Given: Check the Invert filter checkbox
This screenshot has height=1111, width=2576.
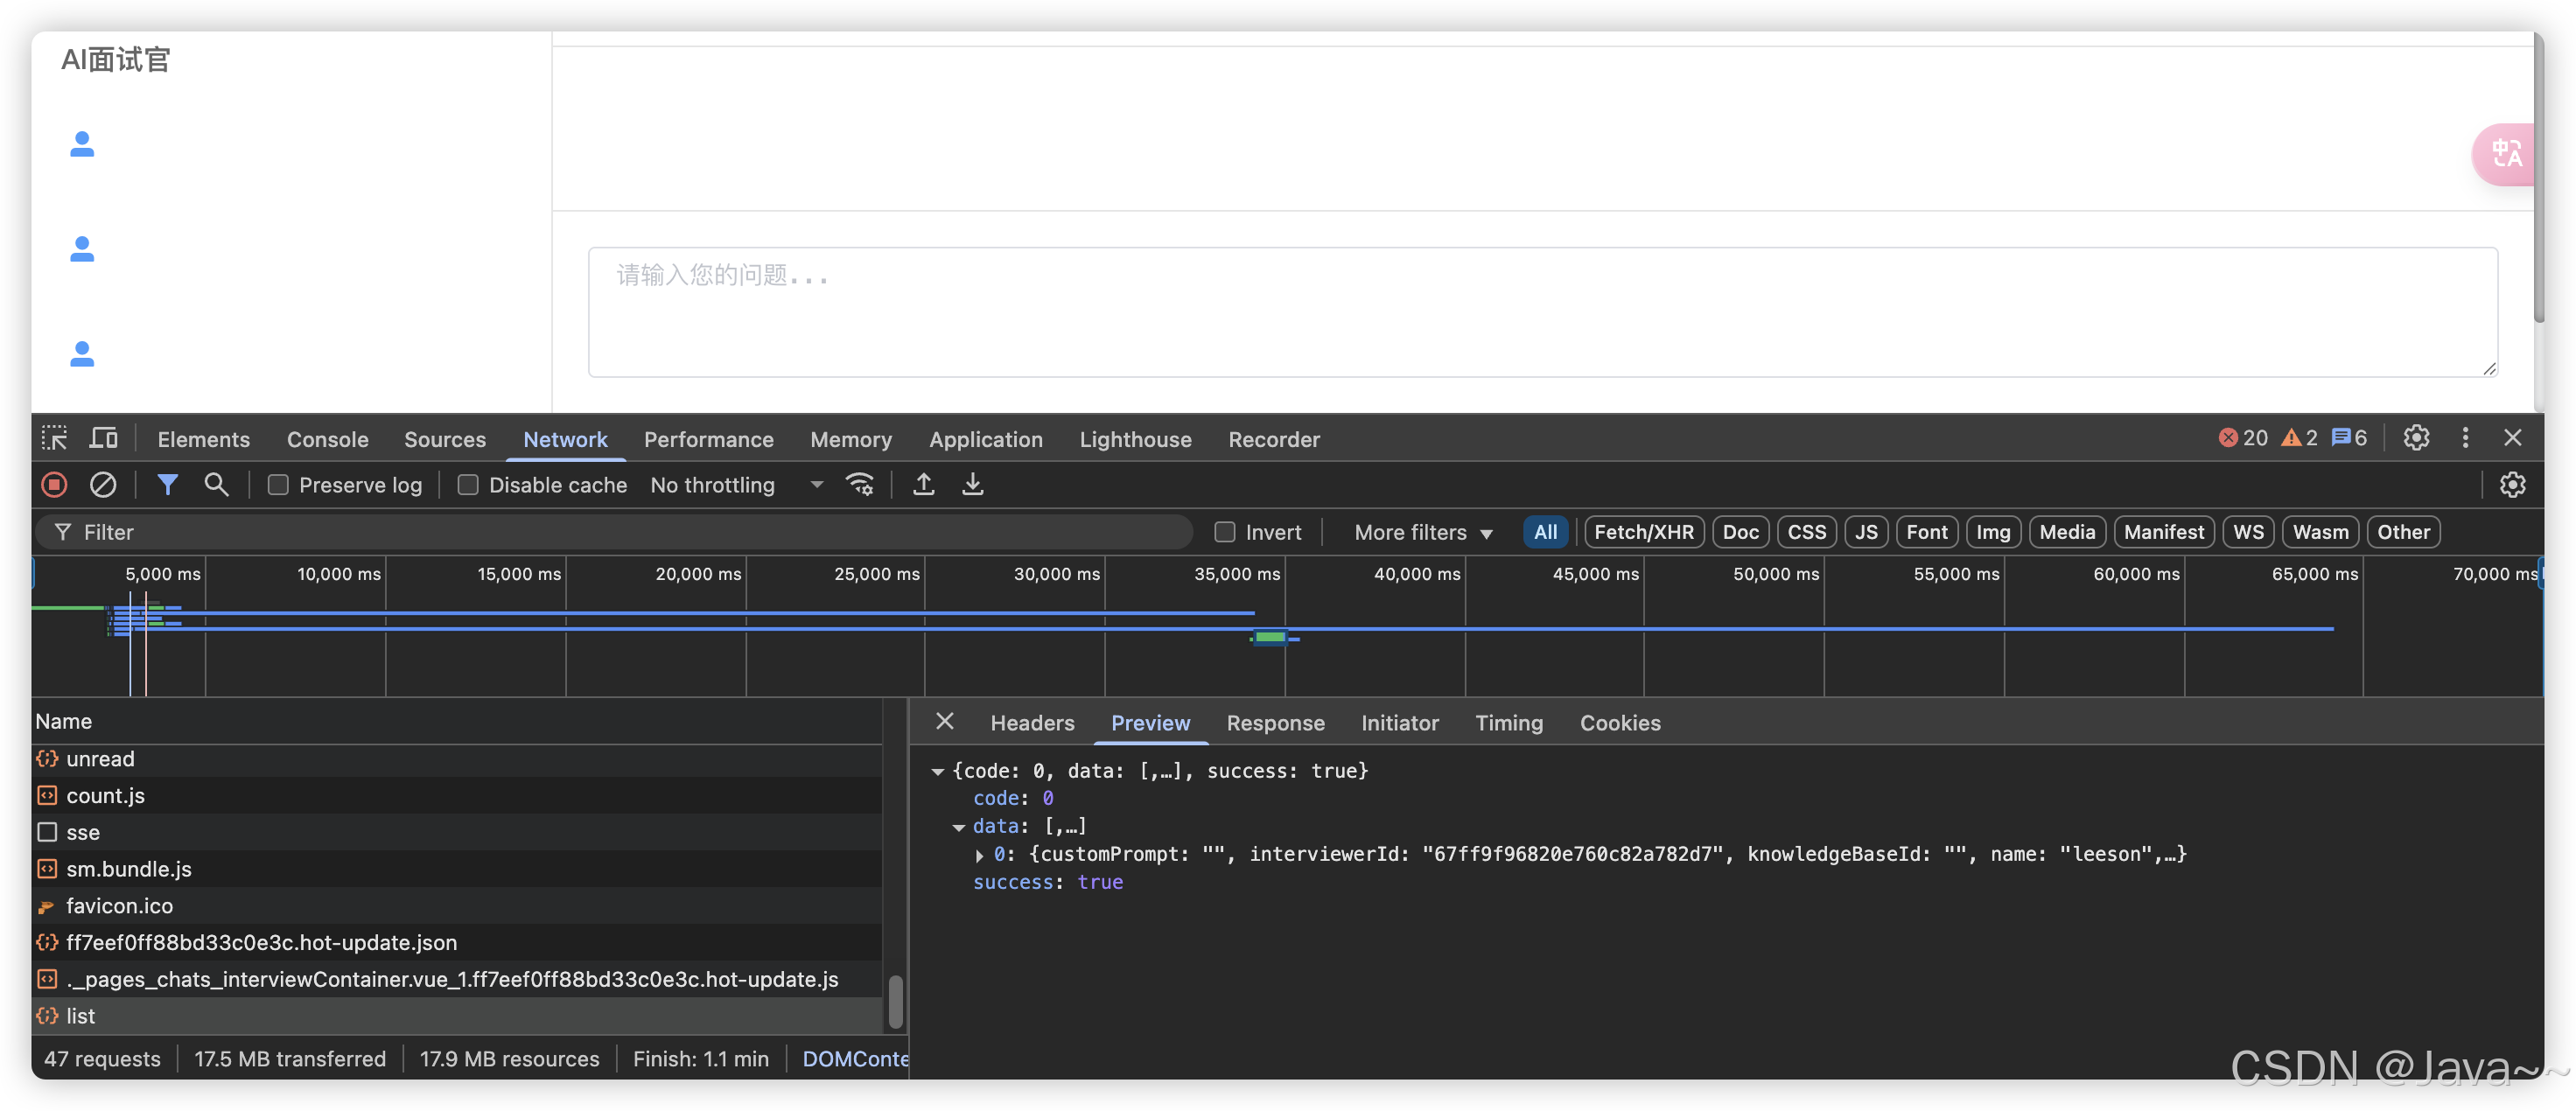Looking at the screenshot, I should point(1225,532).
